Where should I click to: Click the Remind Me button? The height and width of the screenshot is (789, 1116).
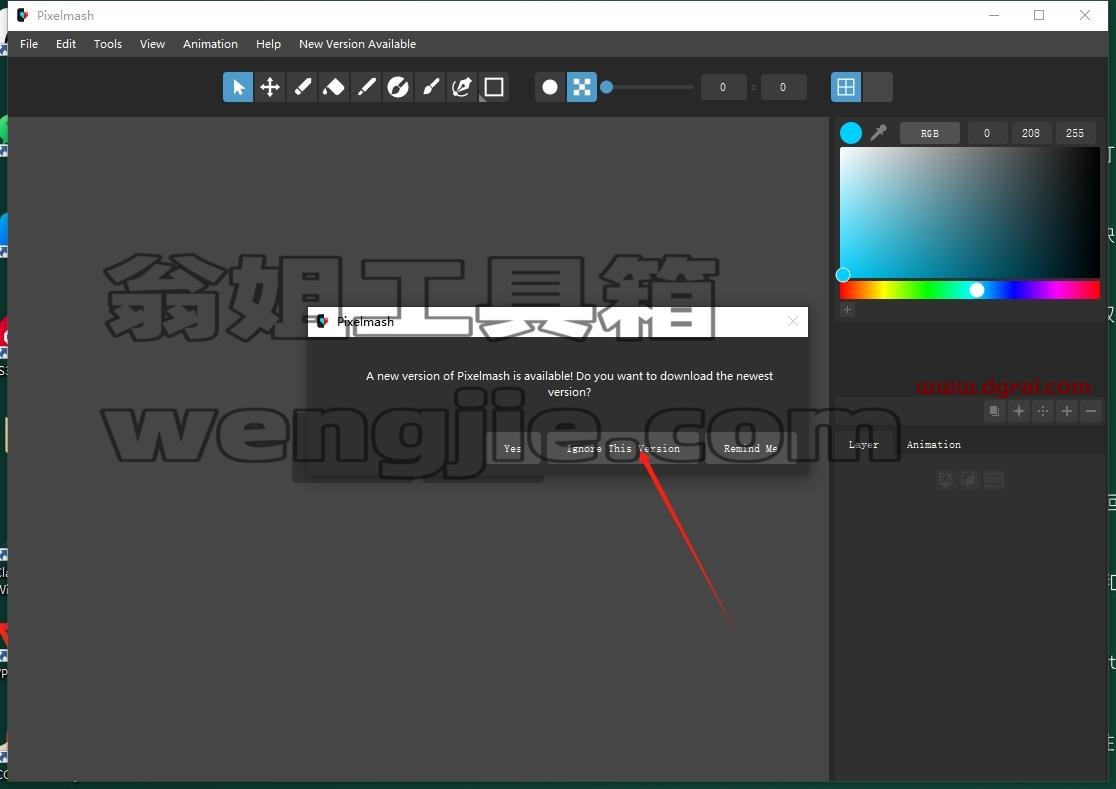(750, 448)
